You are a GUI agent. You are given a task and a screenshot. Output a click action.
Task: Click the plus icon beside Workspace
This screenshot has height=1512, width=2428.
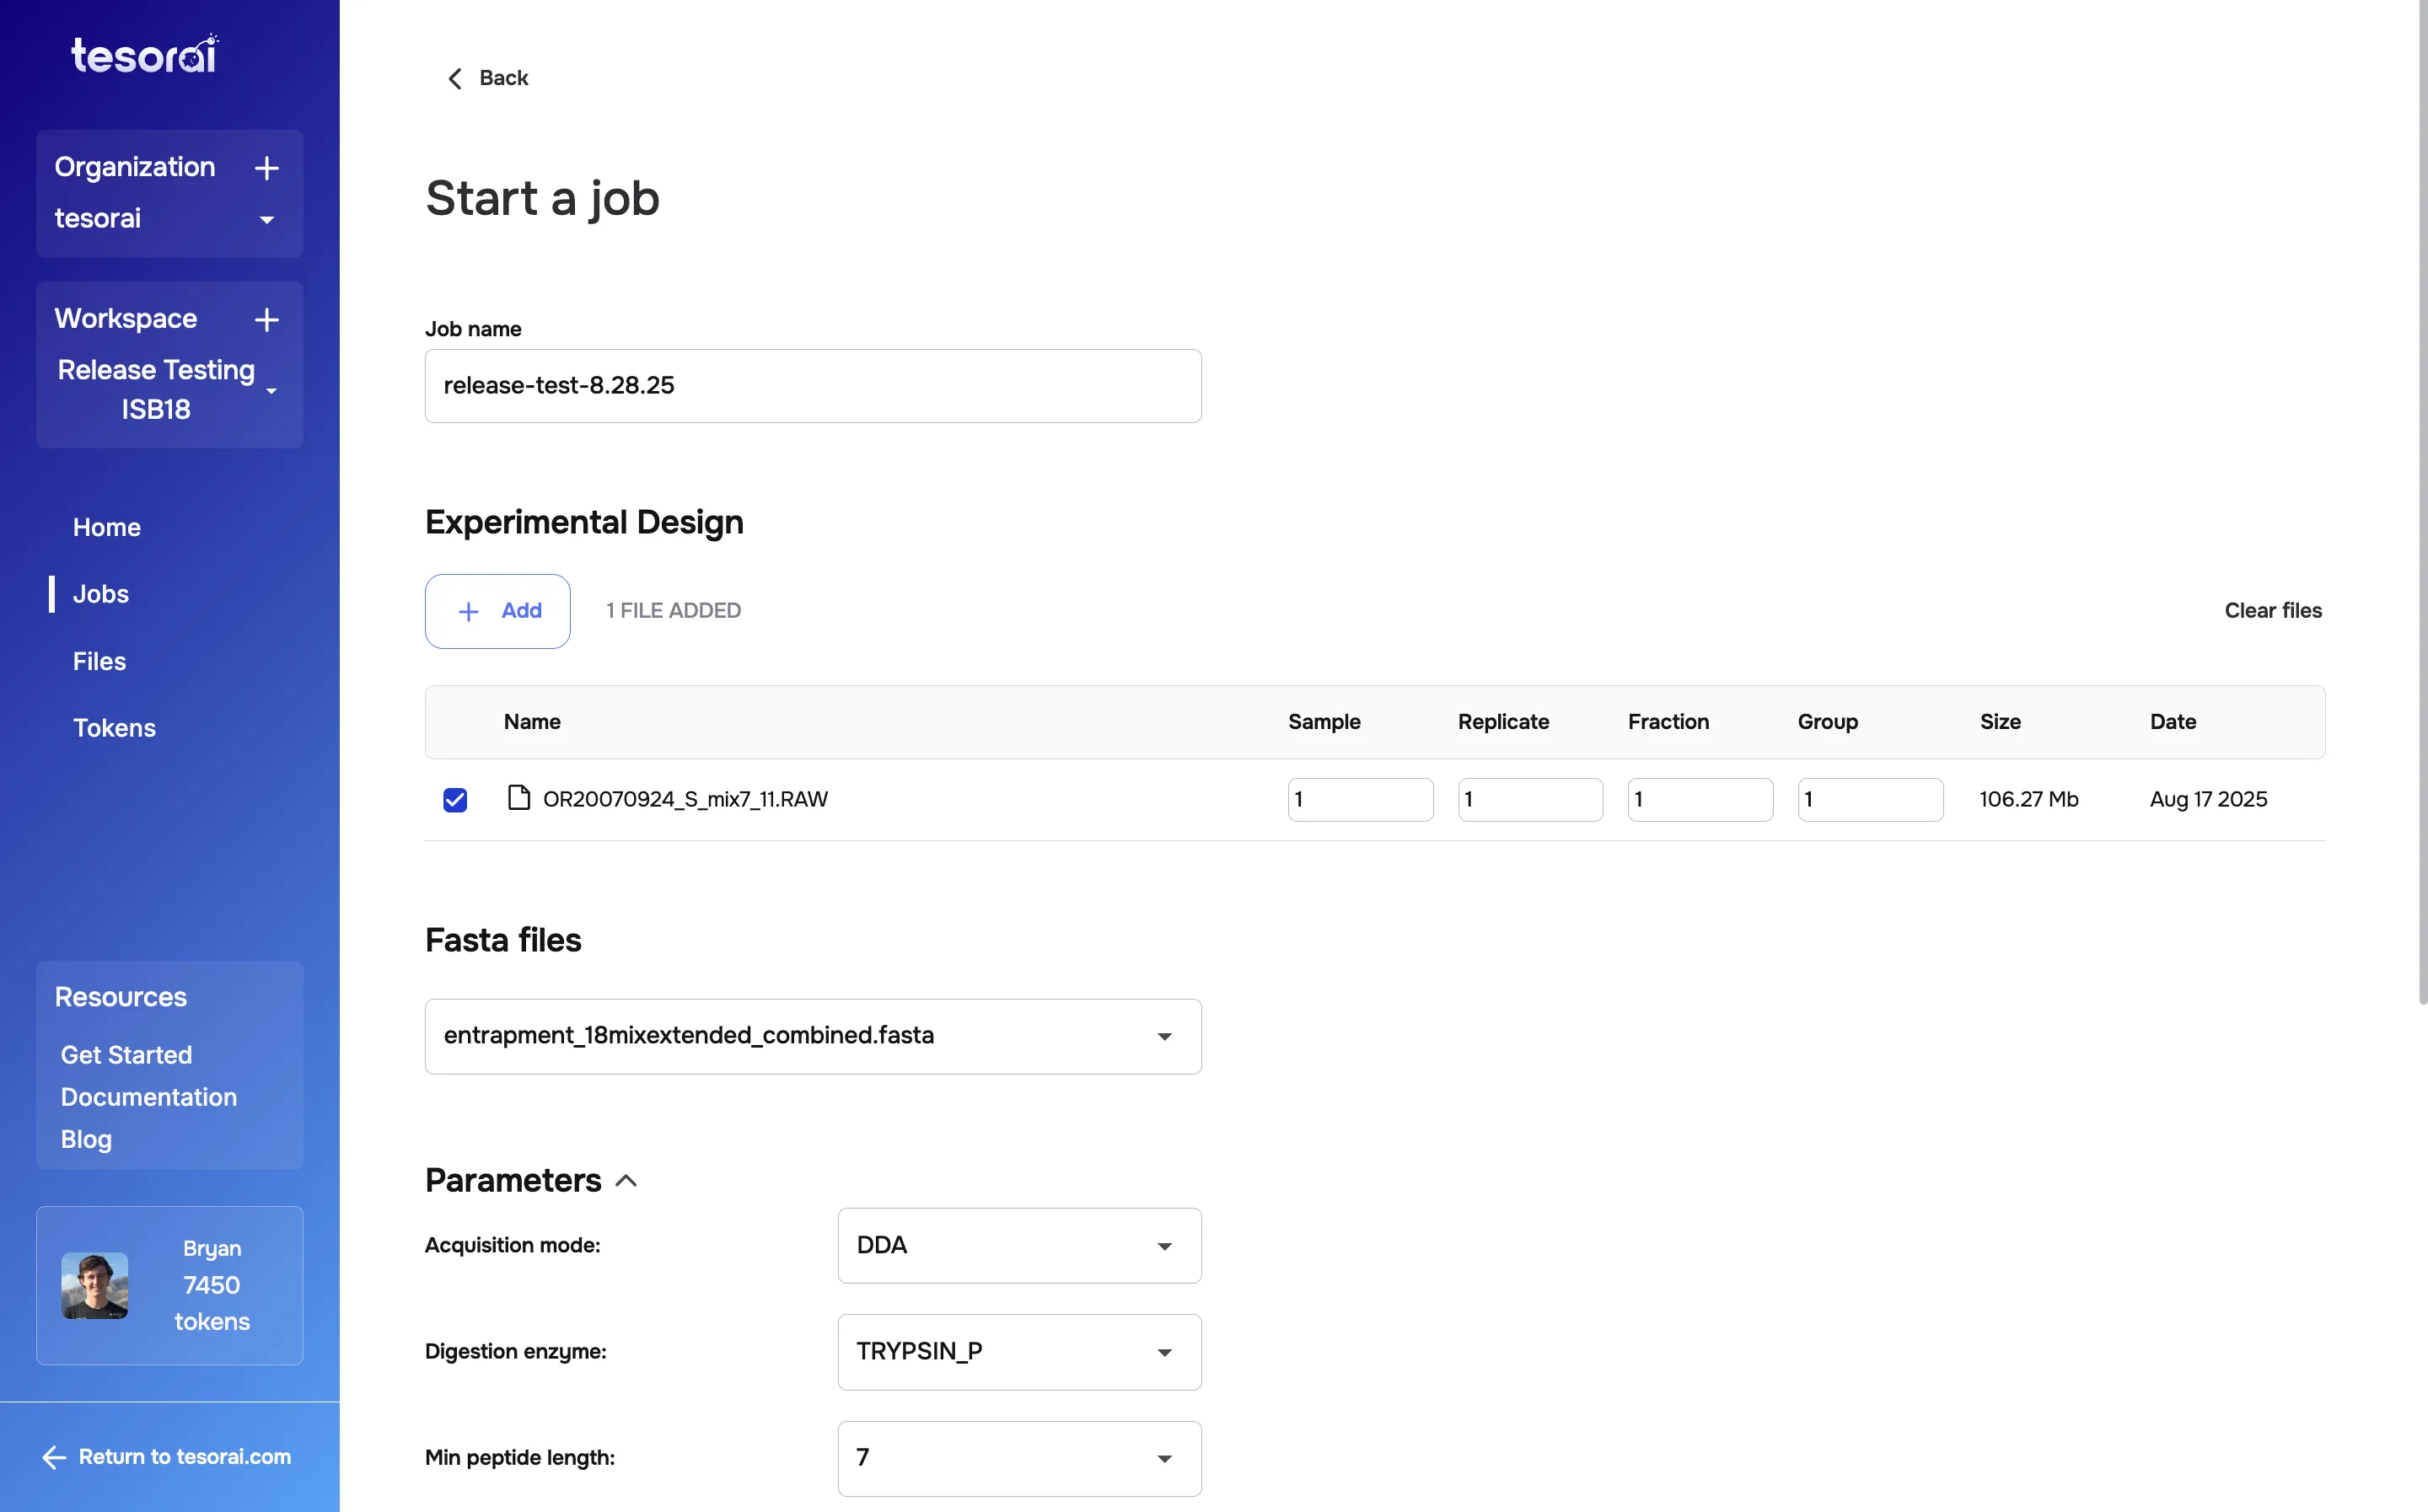click(x=266, y=319)
